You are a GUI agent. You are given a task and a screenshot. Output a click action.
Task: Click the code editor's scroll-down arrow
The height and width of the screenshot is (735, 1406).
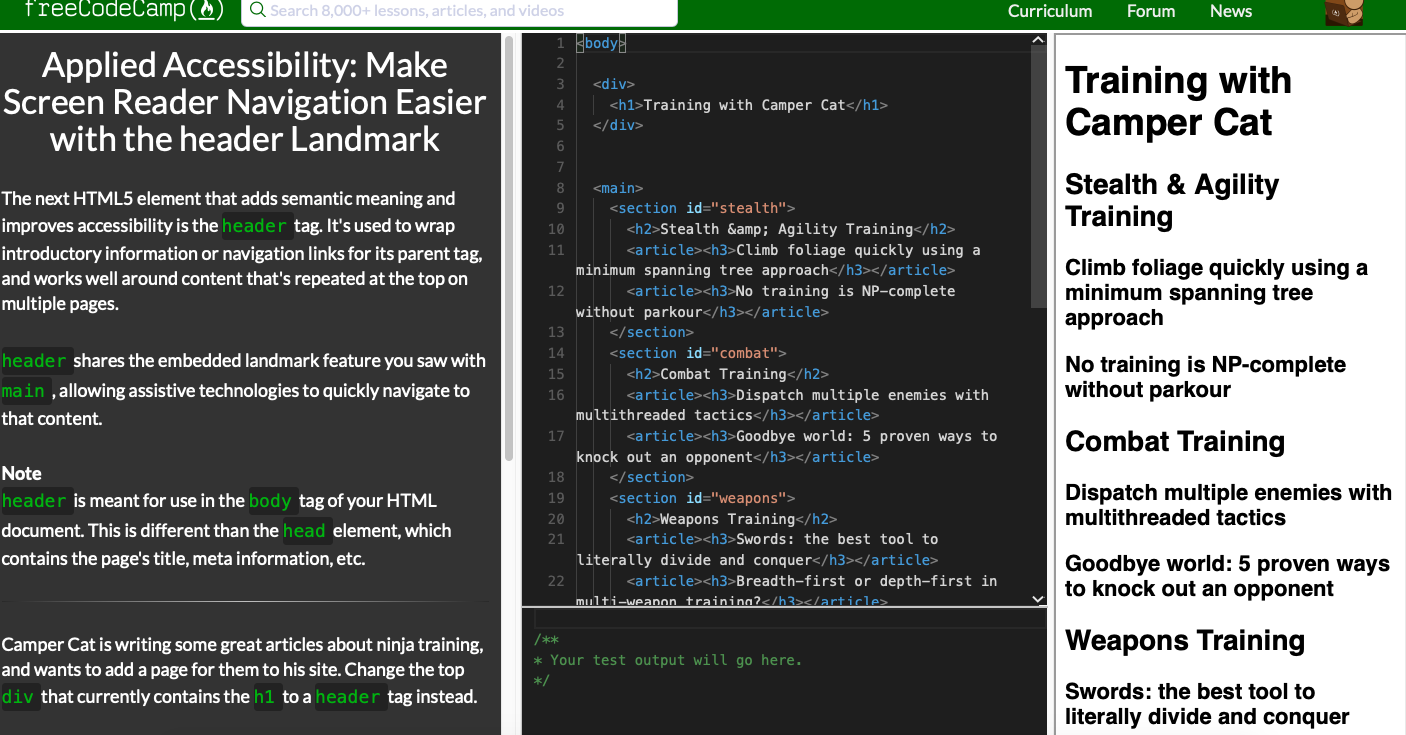pyautogui.click(x=1038, y=598)
